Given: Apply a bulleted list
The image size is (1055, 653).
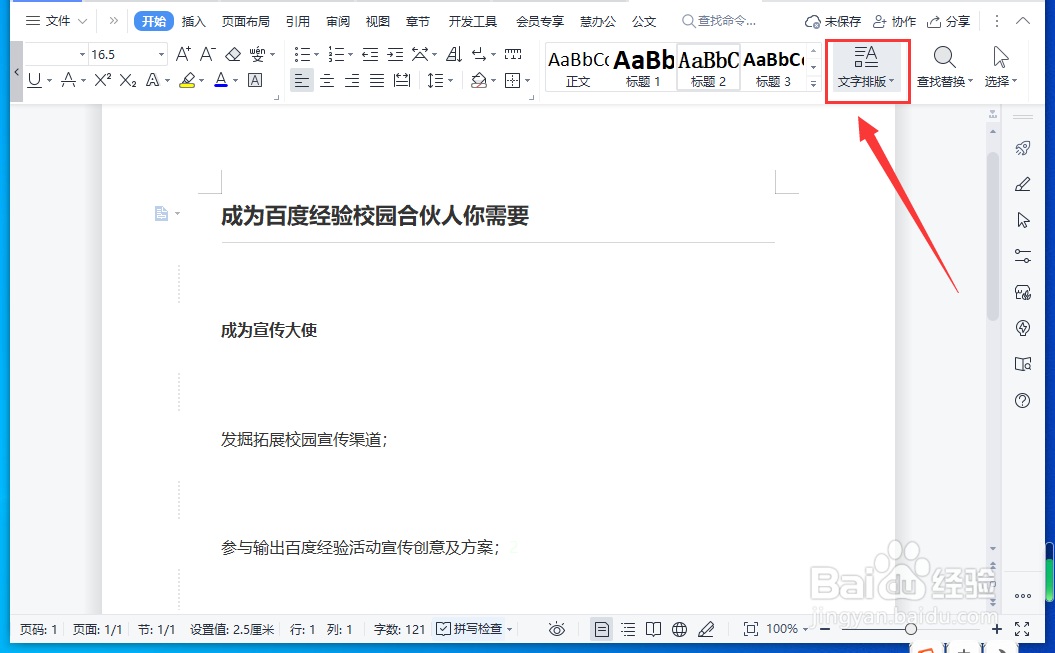Looking at the screenshot, I should click(303, 54).
